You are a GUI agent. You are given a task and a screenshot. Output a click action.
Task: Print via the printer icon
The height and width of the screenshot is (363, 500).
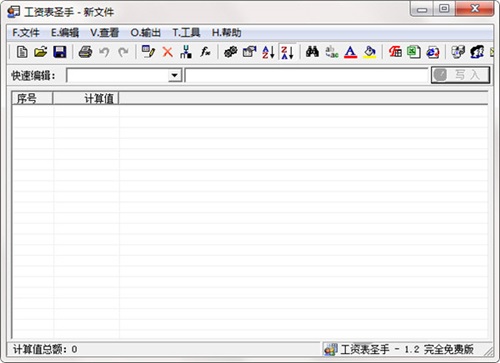(x=85, y=52)
